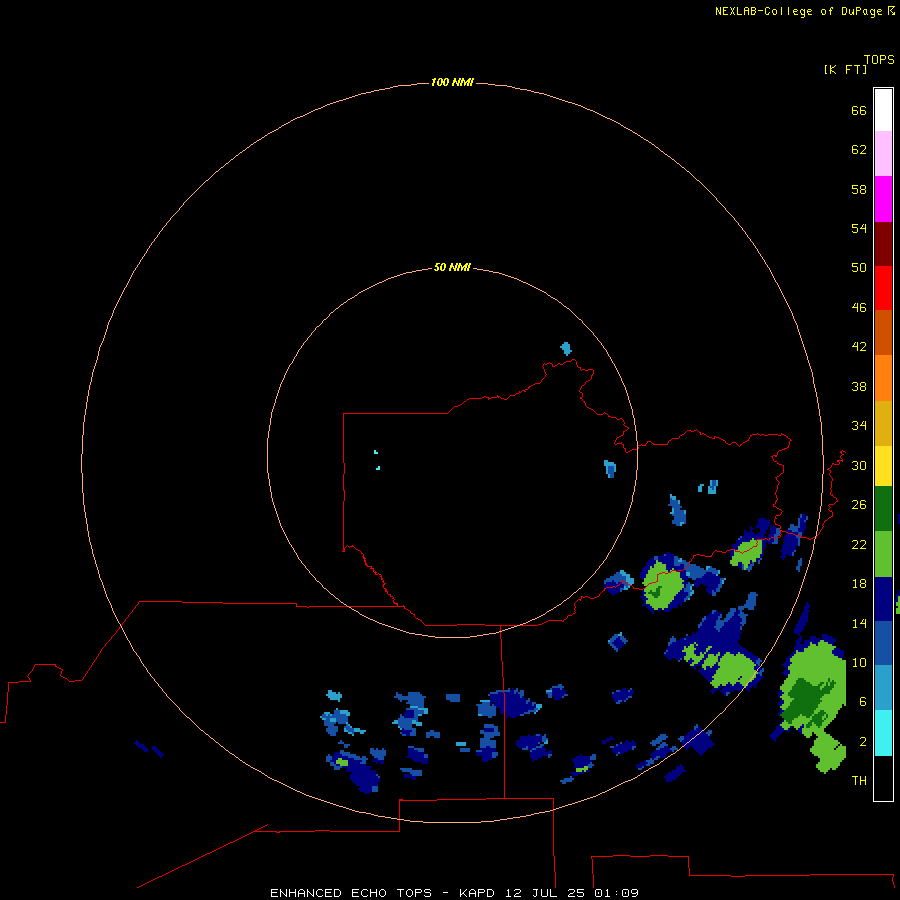Click the legend value "26"
Image resolution: width=900 pixels, height=900 pixels.
click(x=859, y=505)
